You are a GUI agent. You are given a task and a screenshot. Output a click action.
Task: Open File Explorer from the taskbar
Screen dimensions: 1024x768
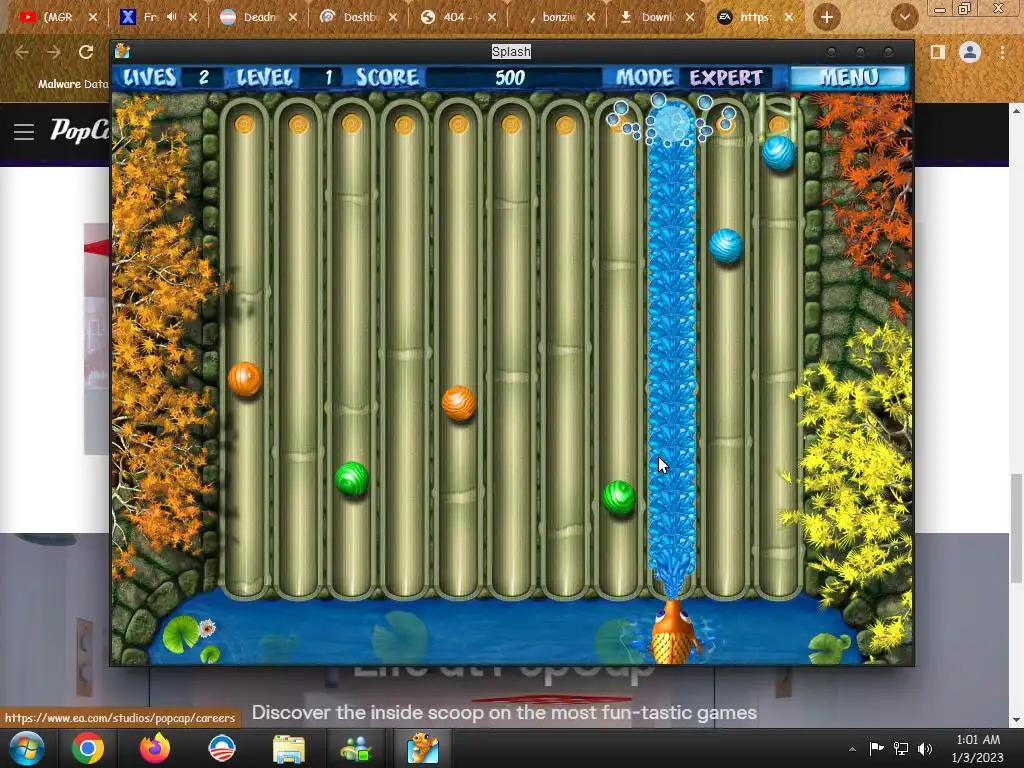[x=289, y=748]
